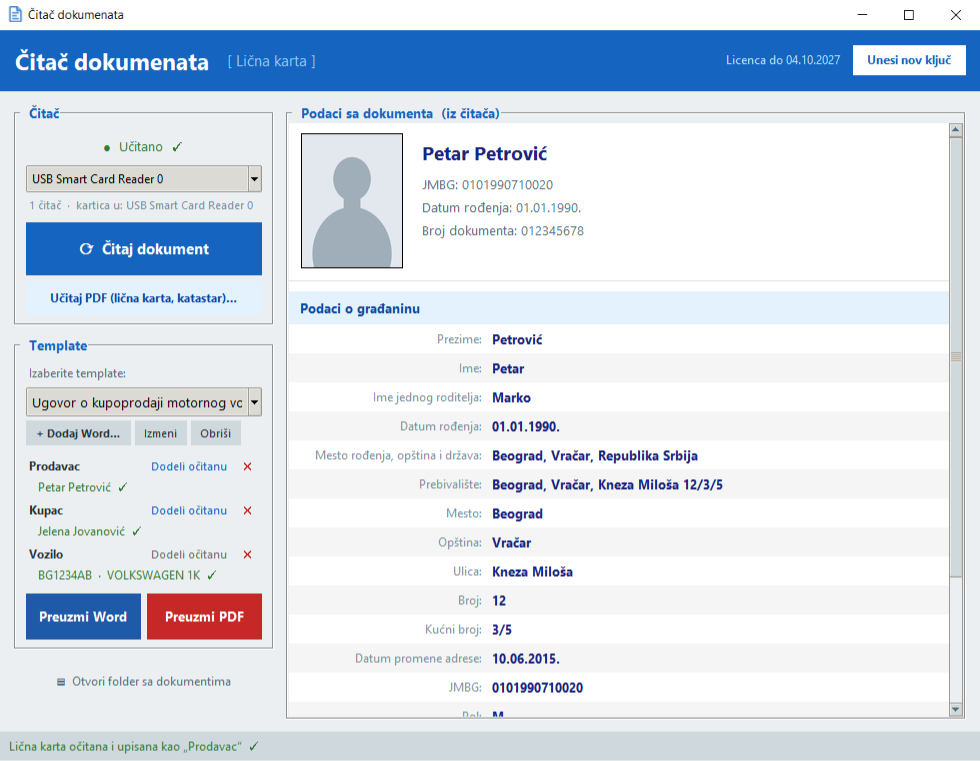The image size is (980, 761).
Task: Click Unesi nov ključ button
Action: coord(909,60)
